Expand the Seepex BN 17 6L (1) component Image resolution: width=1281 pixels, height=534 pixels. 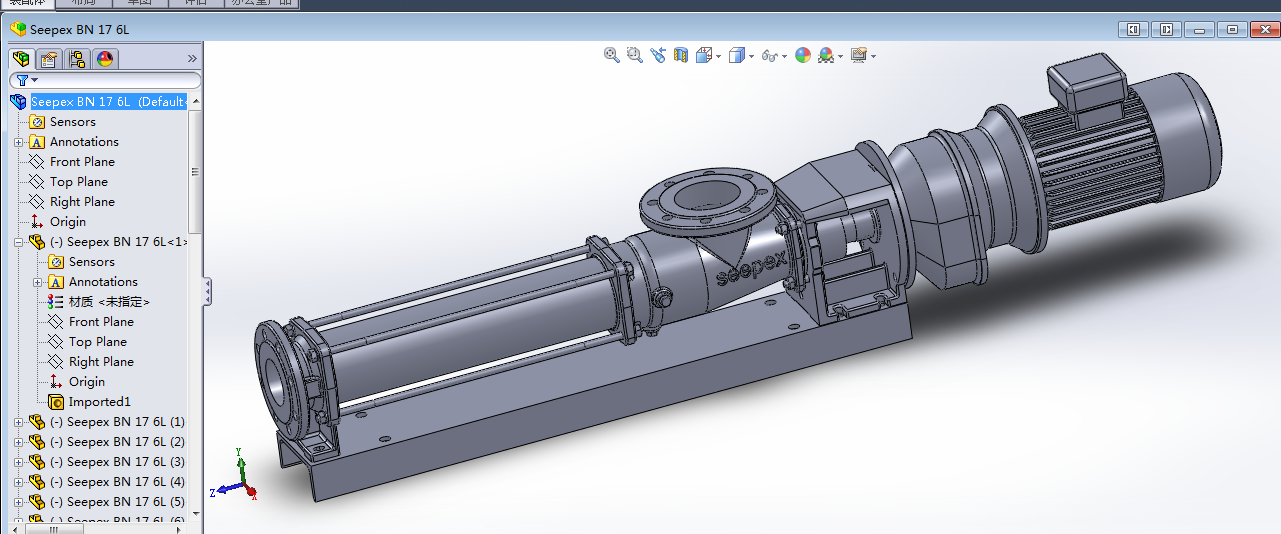pos(18,422)
